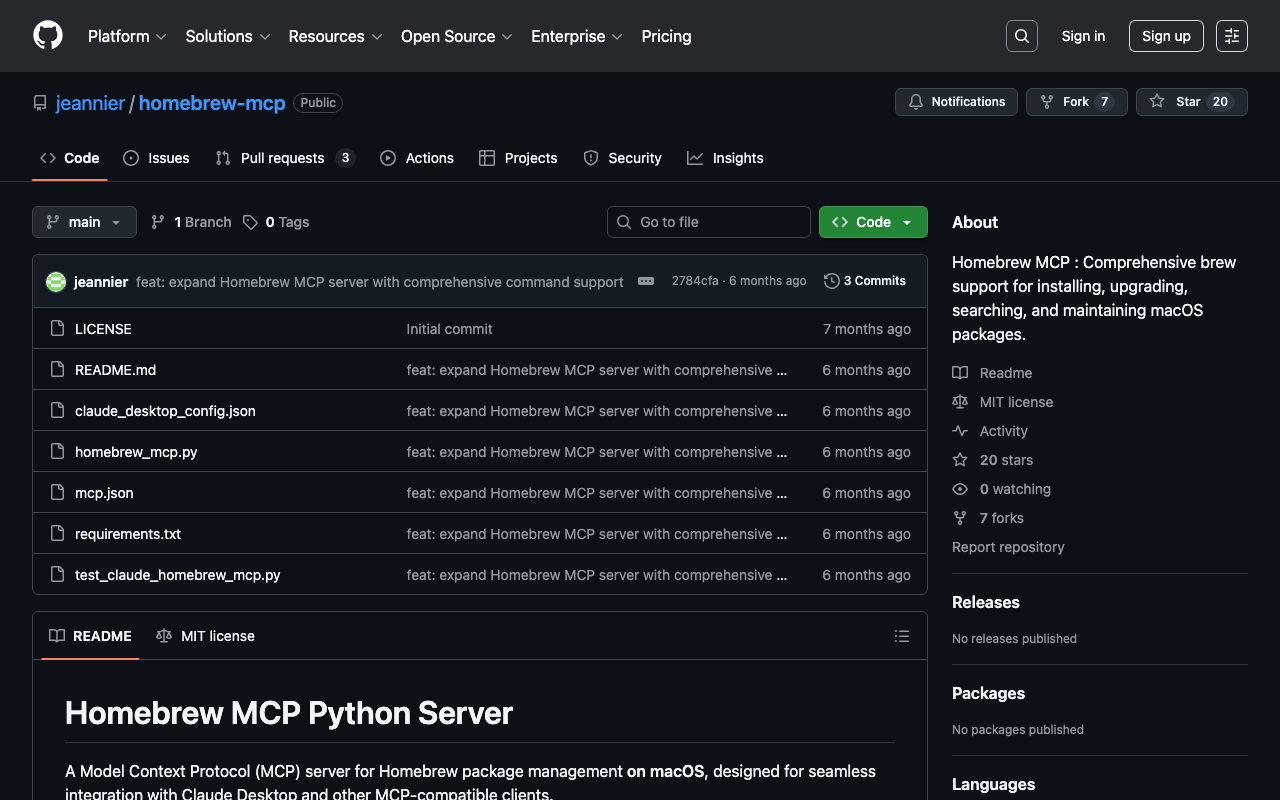Open the 3 Commits history

tap(865, 281)
